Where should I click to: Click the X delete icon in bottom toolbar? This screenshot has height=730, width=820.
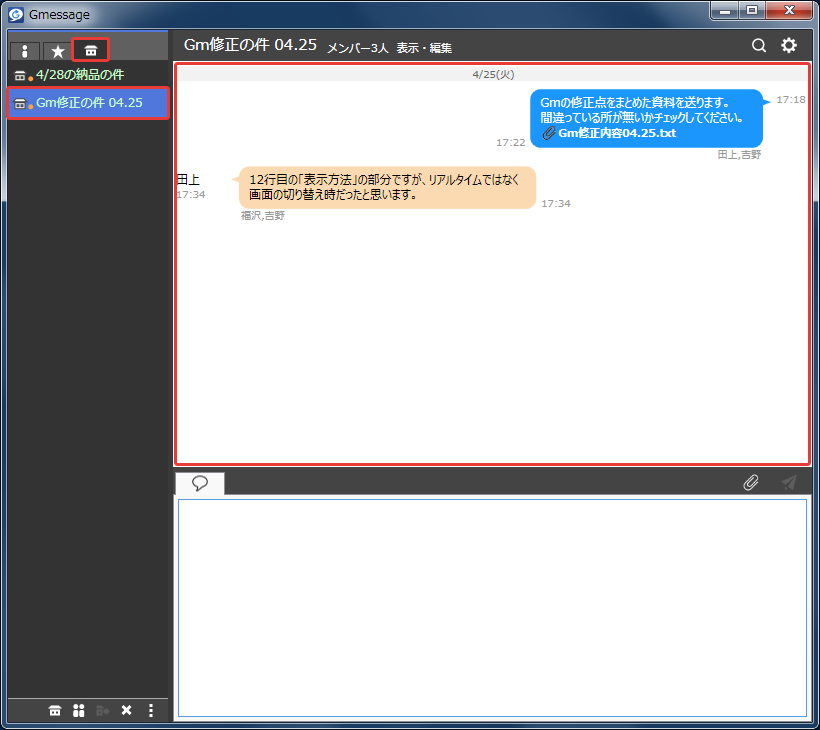coord(126,710)
